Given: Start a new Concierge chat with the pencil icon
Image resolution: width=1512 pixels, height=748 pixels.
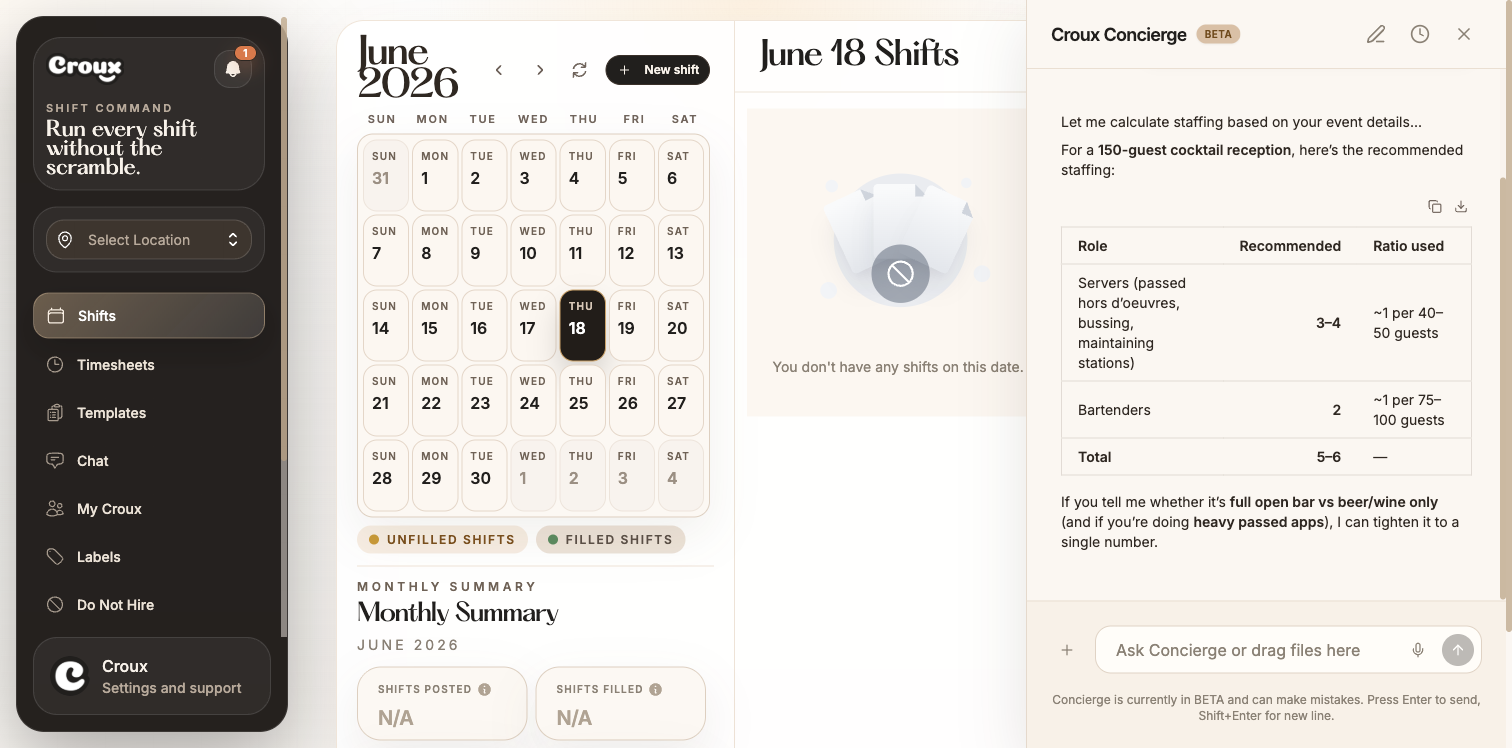Looking at the screenshot, I should tap(1376, 34).
